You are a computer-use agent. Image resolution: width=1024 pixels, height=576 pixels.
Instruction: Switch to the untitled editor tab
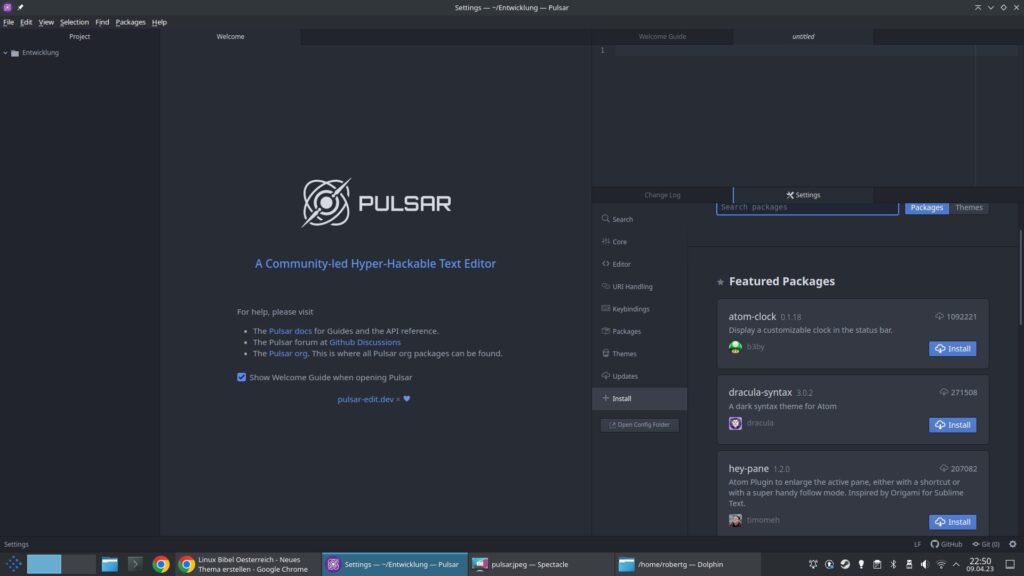[x=803, y=37]
